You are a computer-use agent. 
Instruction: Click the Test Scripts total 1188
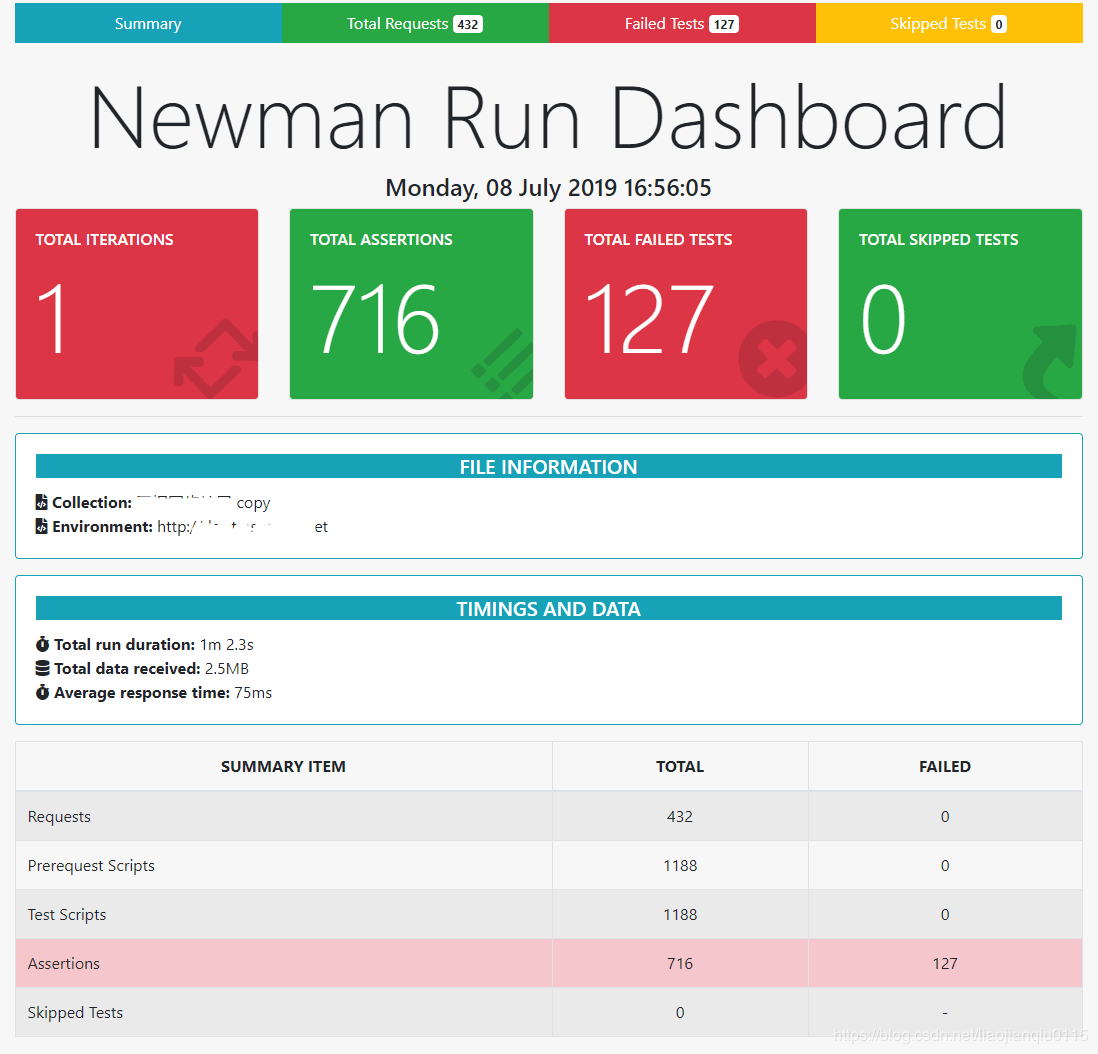[680, 915]
